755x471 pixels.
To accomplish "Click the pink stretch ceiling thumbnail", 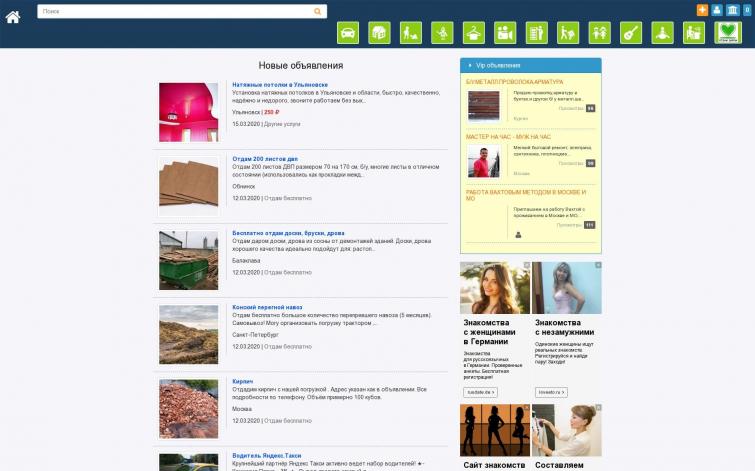I will tap(189, 112).
